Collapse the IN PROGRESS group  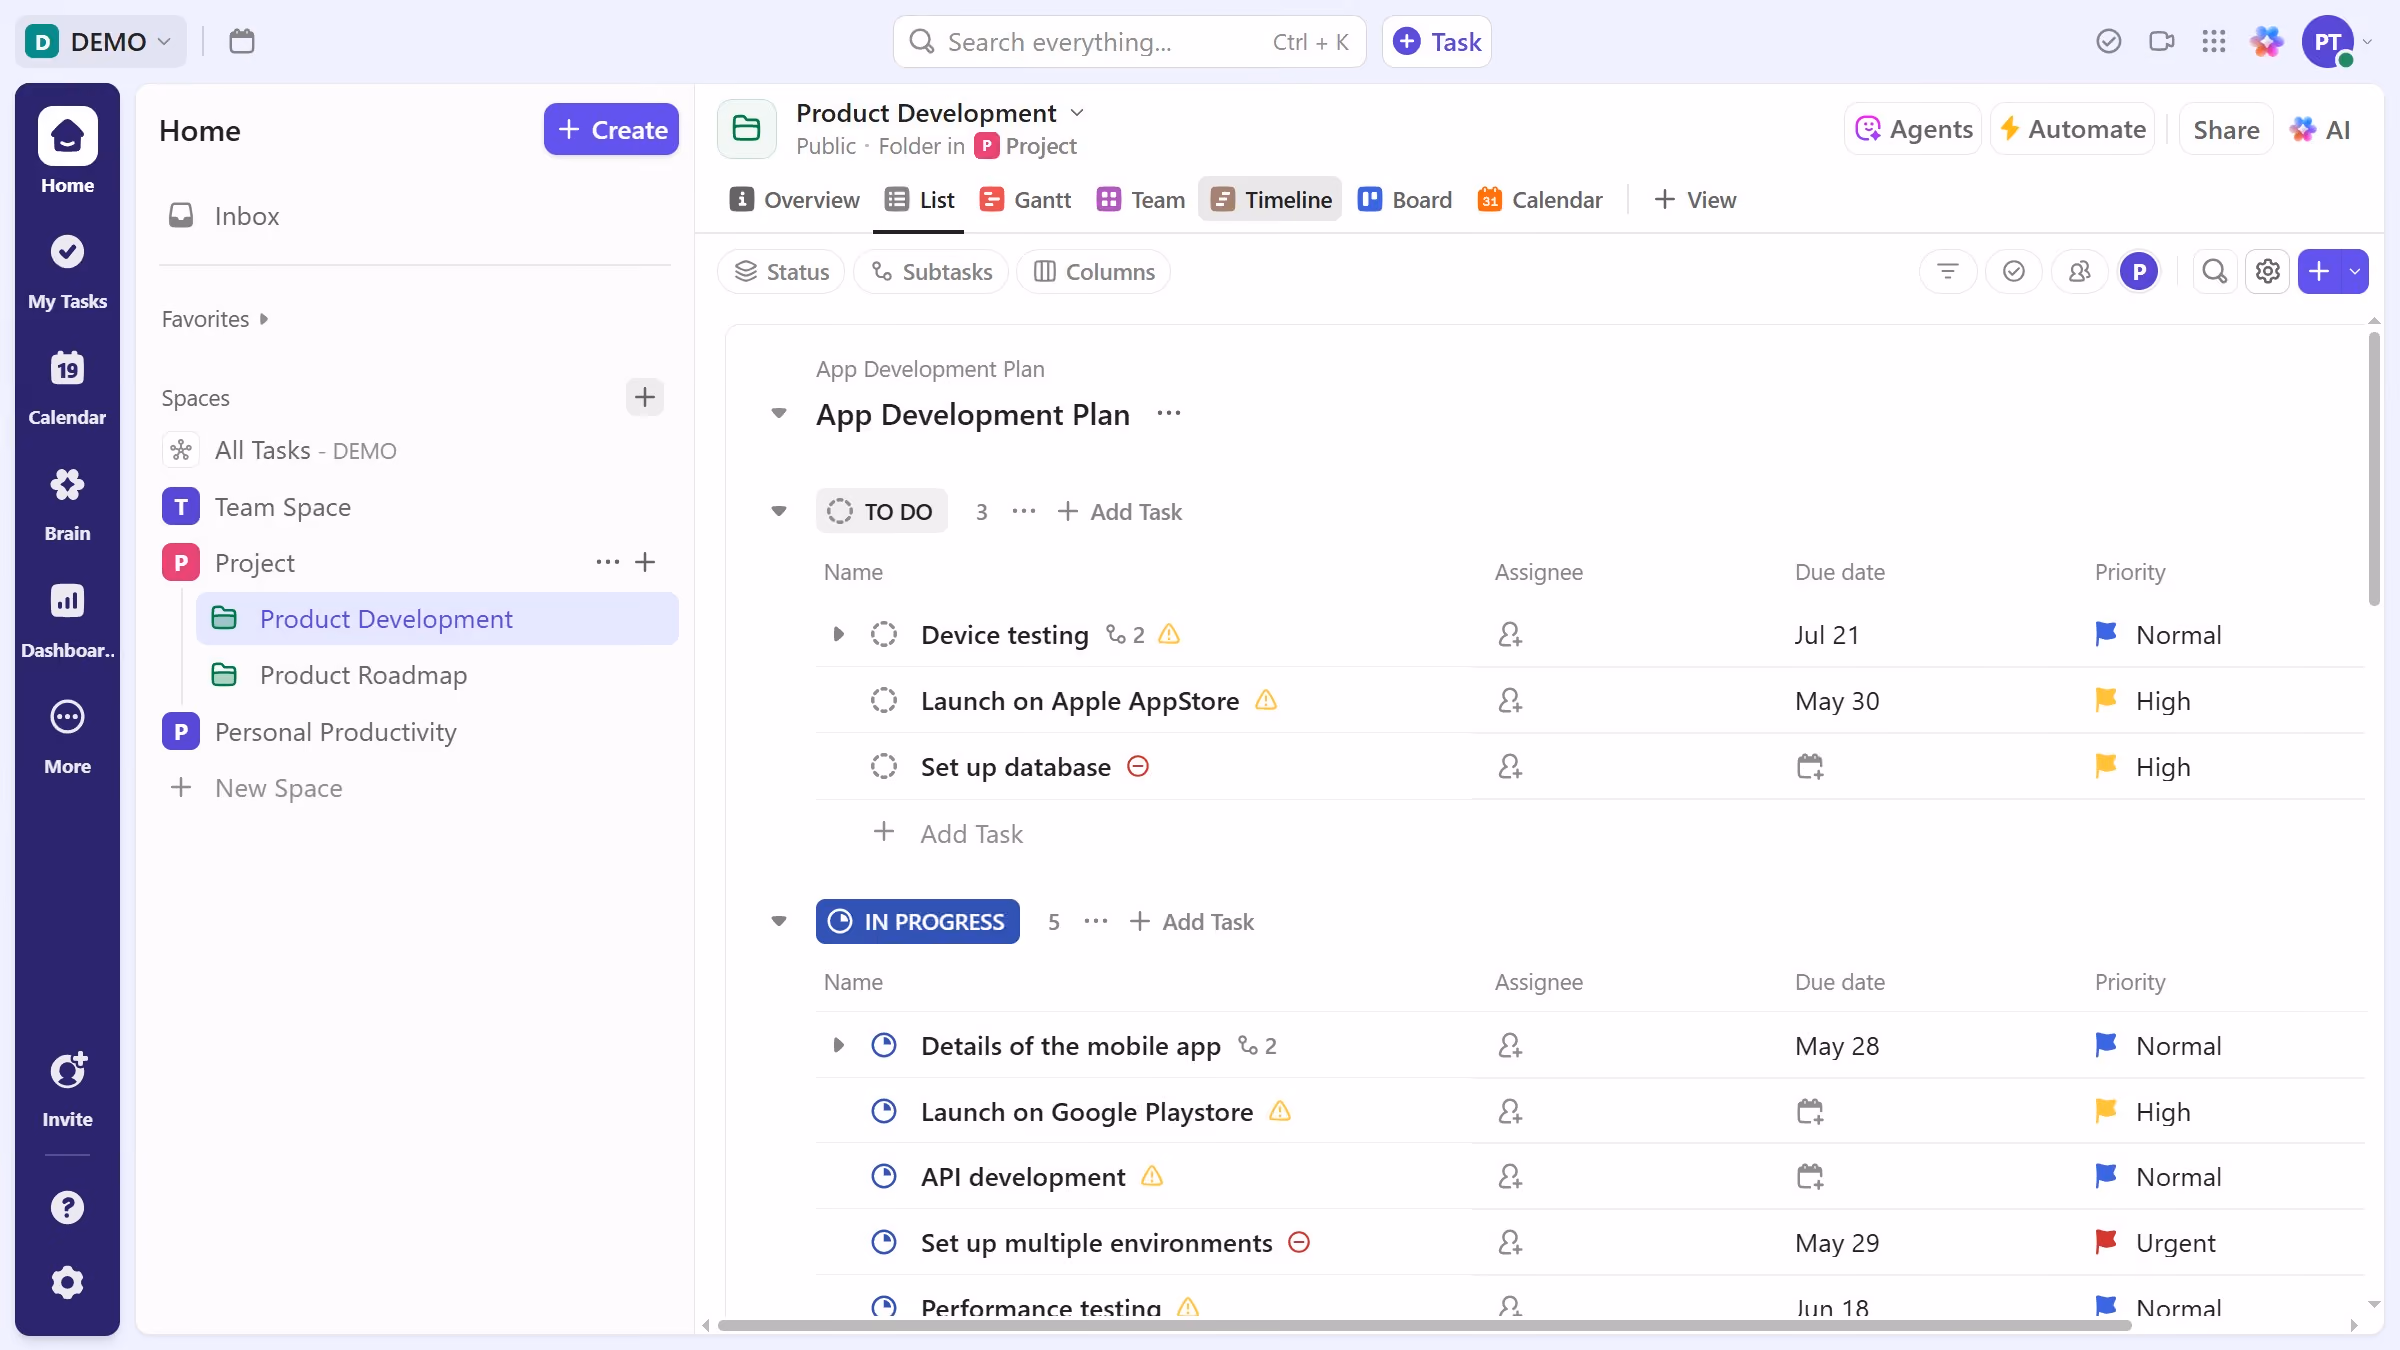point(779,921)
